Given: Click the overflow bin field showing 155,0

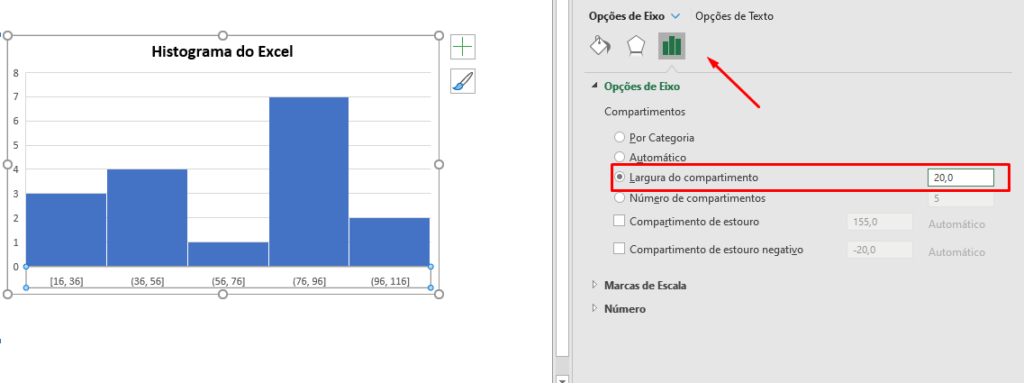Looking at the screenshot, I should [880, 222].
